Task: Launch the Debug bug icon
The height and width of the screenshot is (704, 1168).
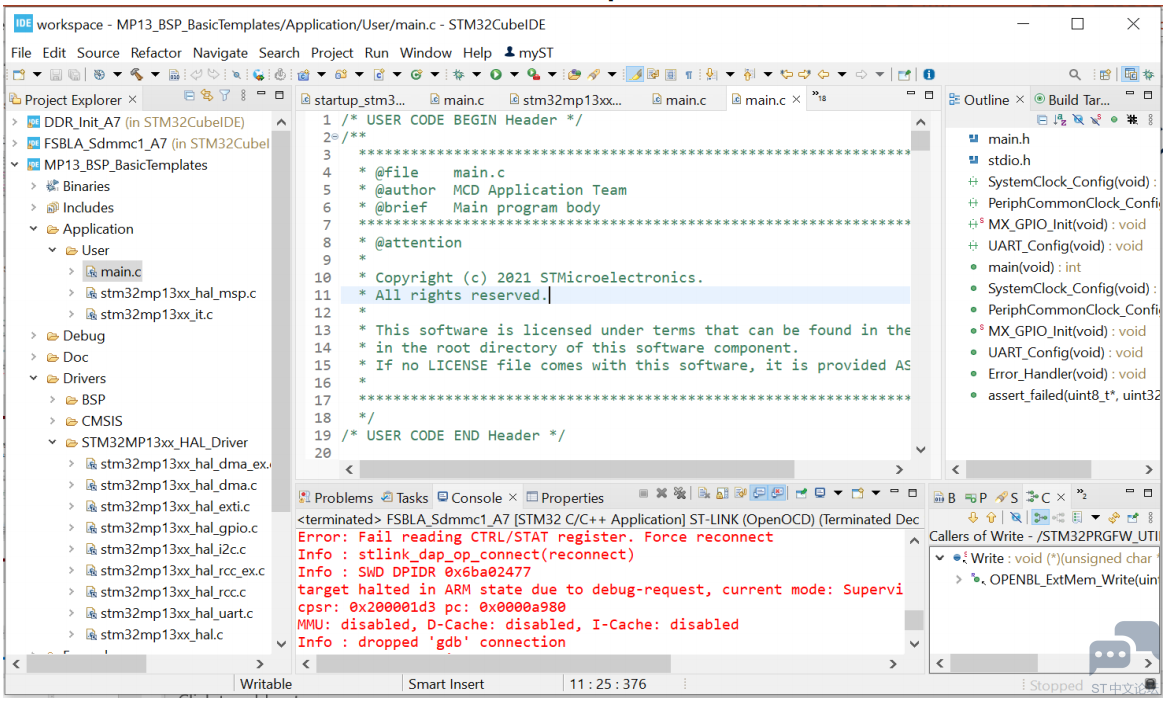Action: click(458, 74)
